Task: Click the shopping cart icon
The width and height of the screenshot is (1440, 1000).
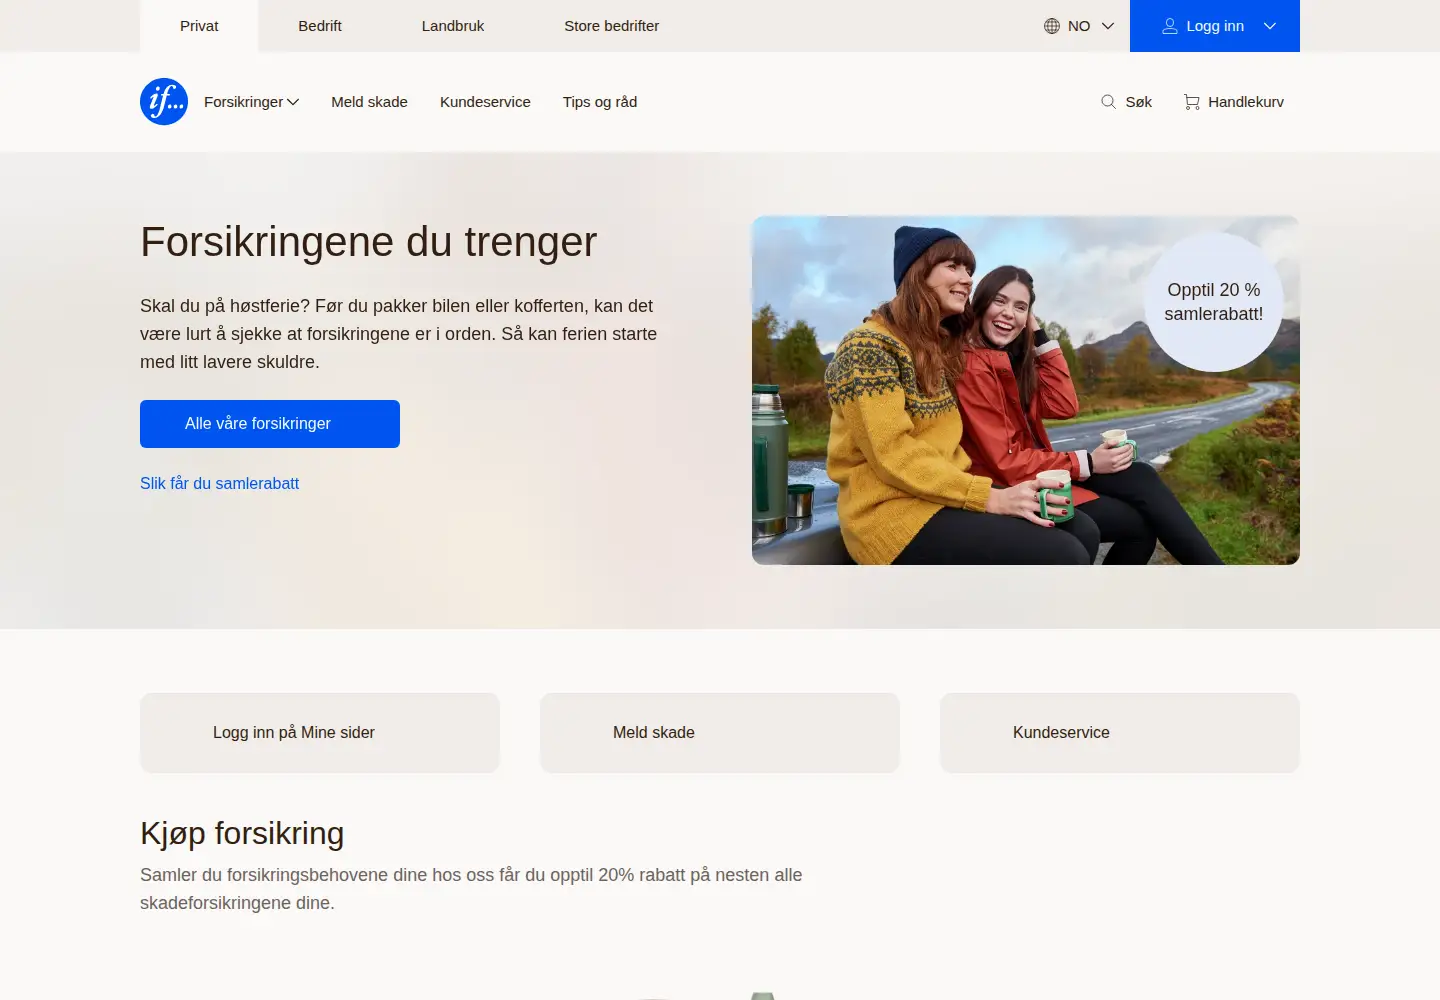Action: [x=1192, y=102]
